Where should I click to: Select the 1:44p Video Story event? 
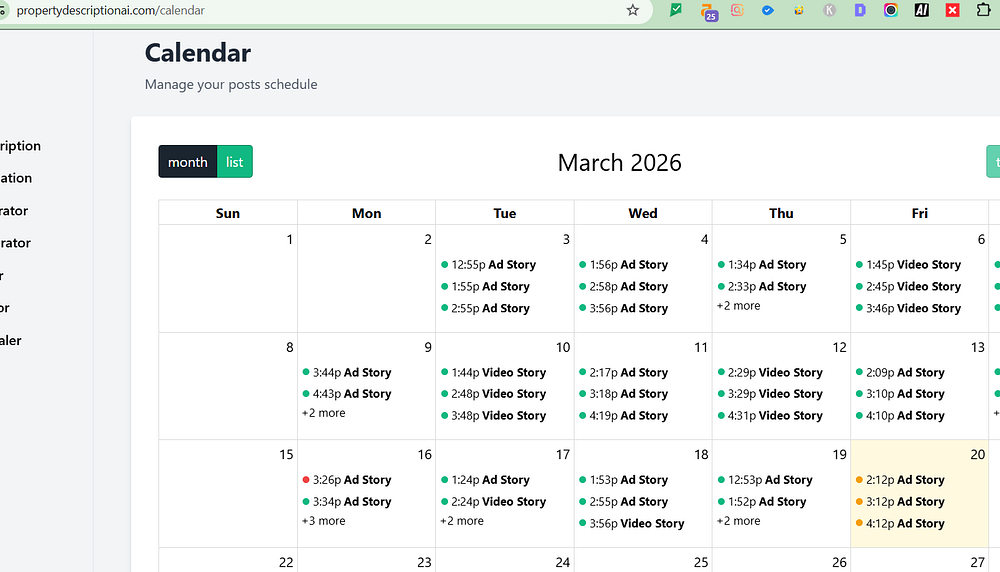tap(494, 372)
